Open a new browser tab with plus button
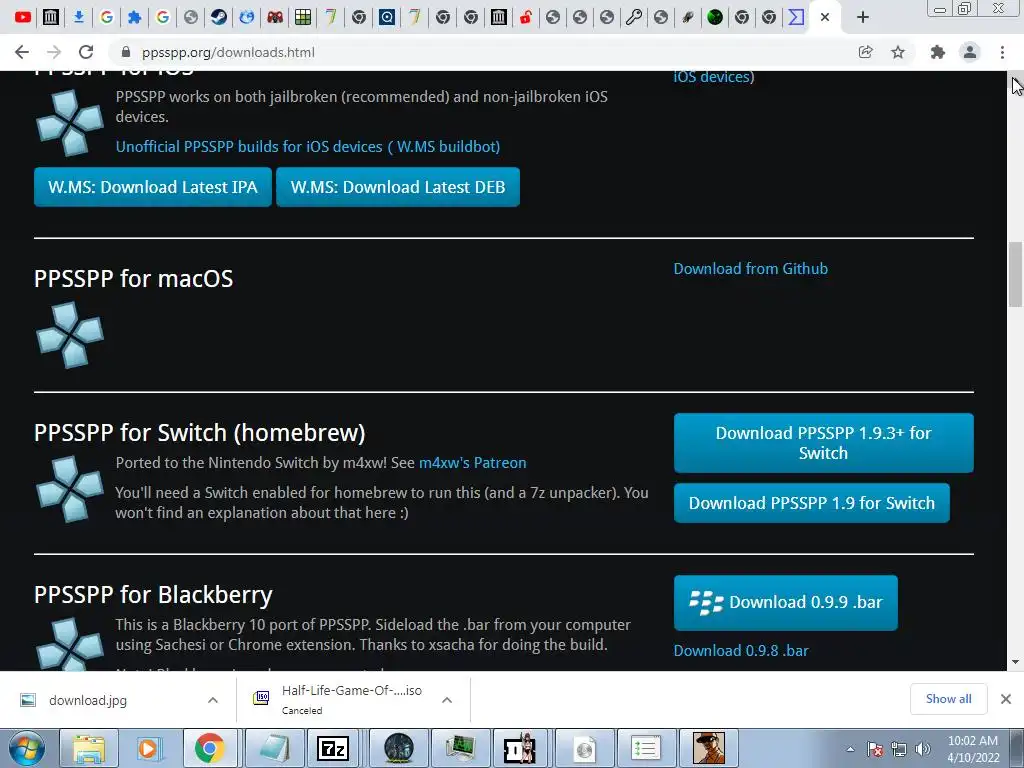The height and width of the screenshot is (768, 1024). [x=863, y=17]
